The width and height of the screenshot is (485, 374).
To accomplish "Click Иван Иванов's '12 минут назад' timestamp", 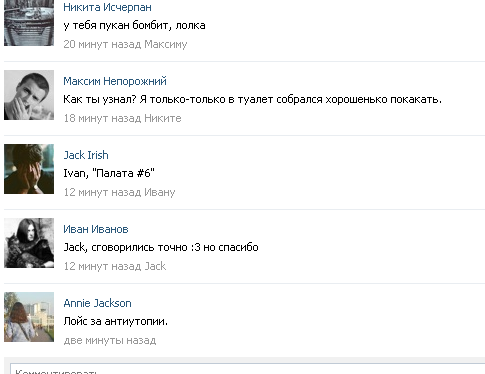I will pyautogui.click(x=102, y=266).
